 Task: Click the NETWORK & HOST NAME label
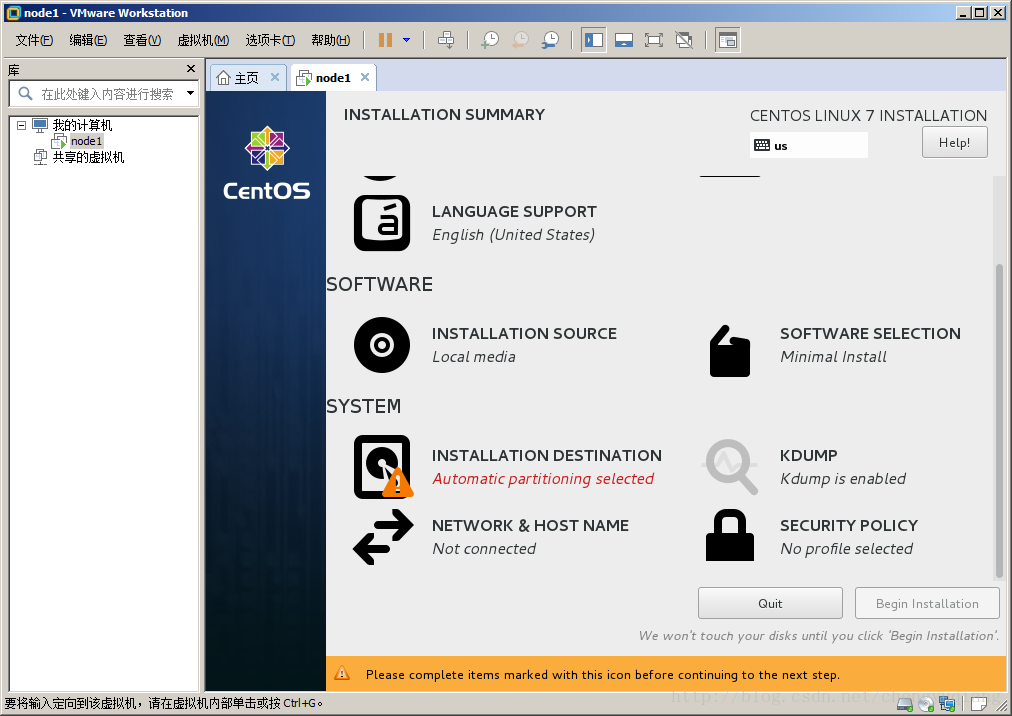[x=531, y=526]
